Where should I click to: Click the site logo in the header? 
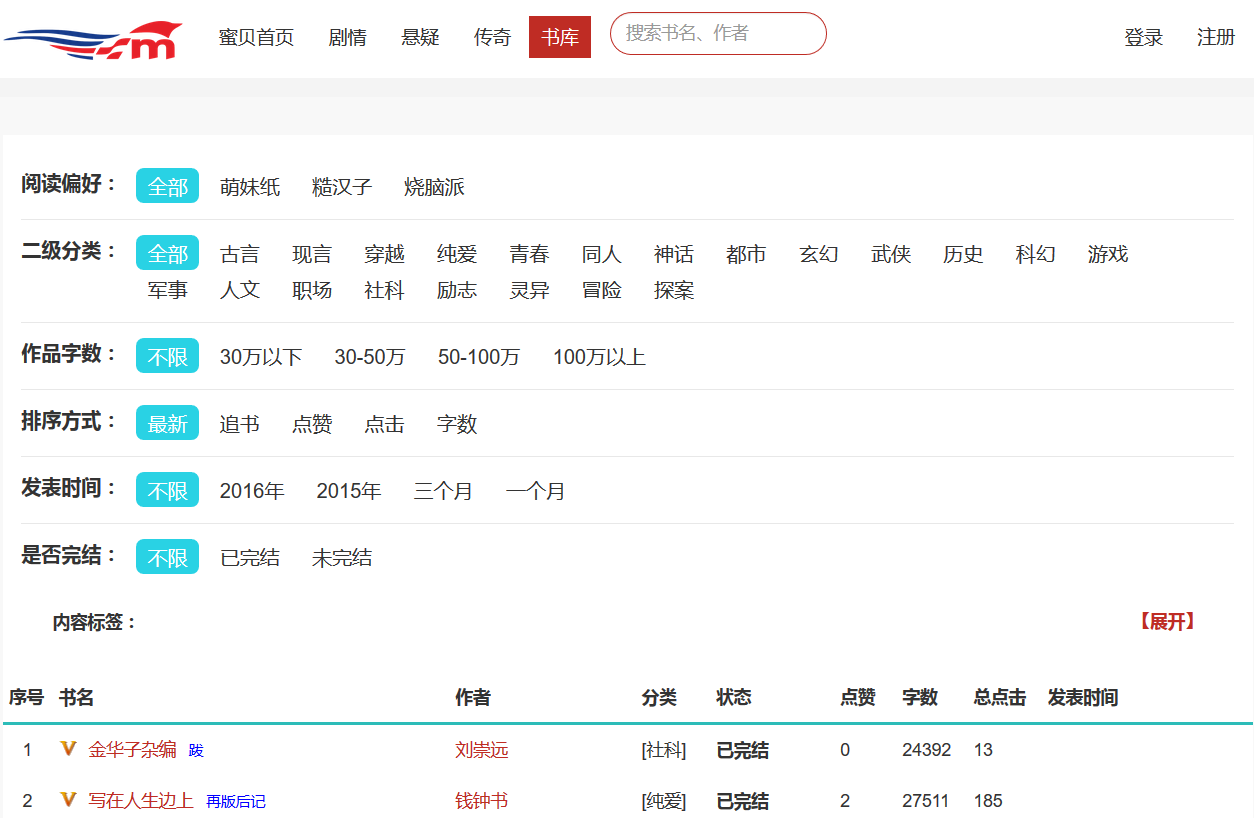(93, 40)
